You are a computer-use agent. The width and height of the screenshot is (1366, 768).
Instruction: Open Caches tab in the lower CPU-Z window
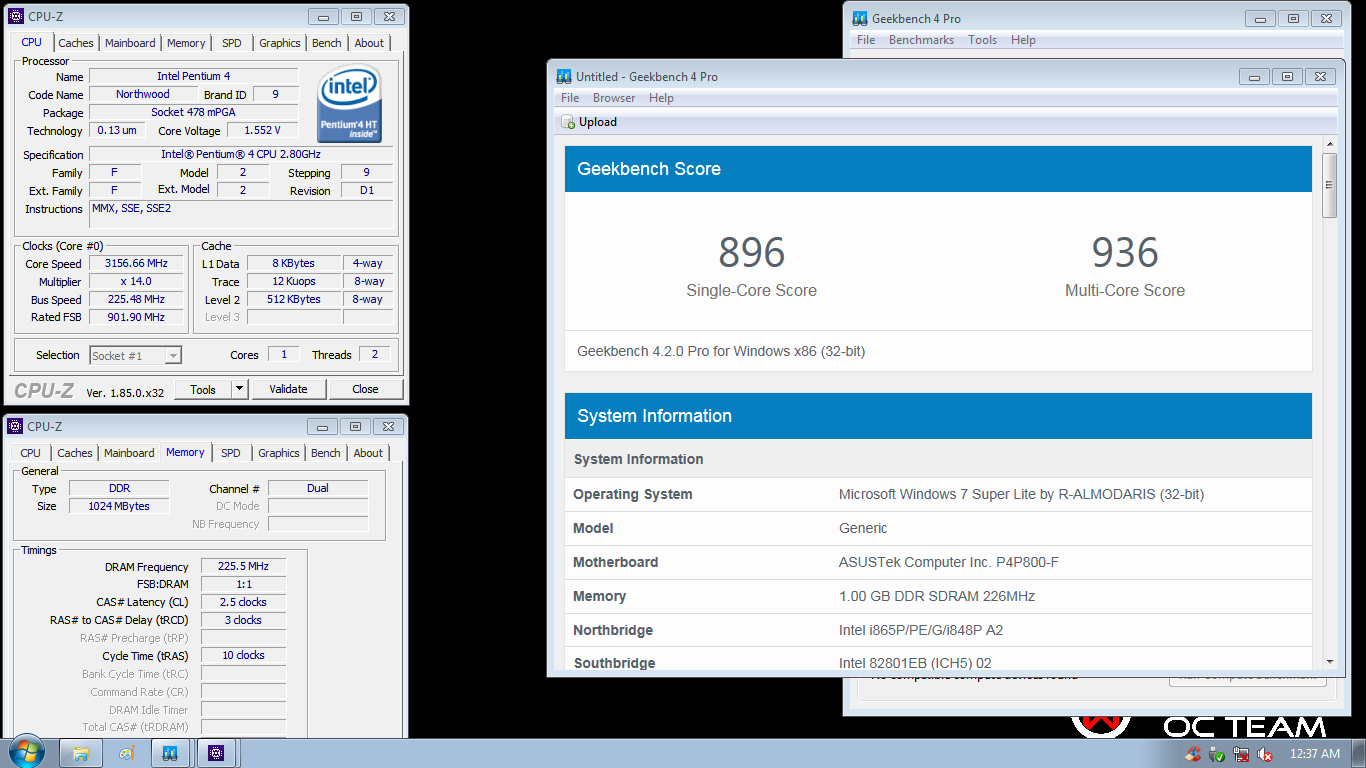[x=74, y=453]
